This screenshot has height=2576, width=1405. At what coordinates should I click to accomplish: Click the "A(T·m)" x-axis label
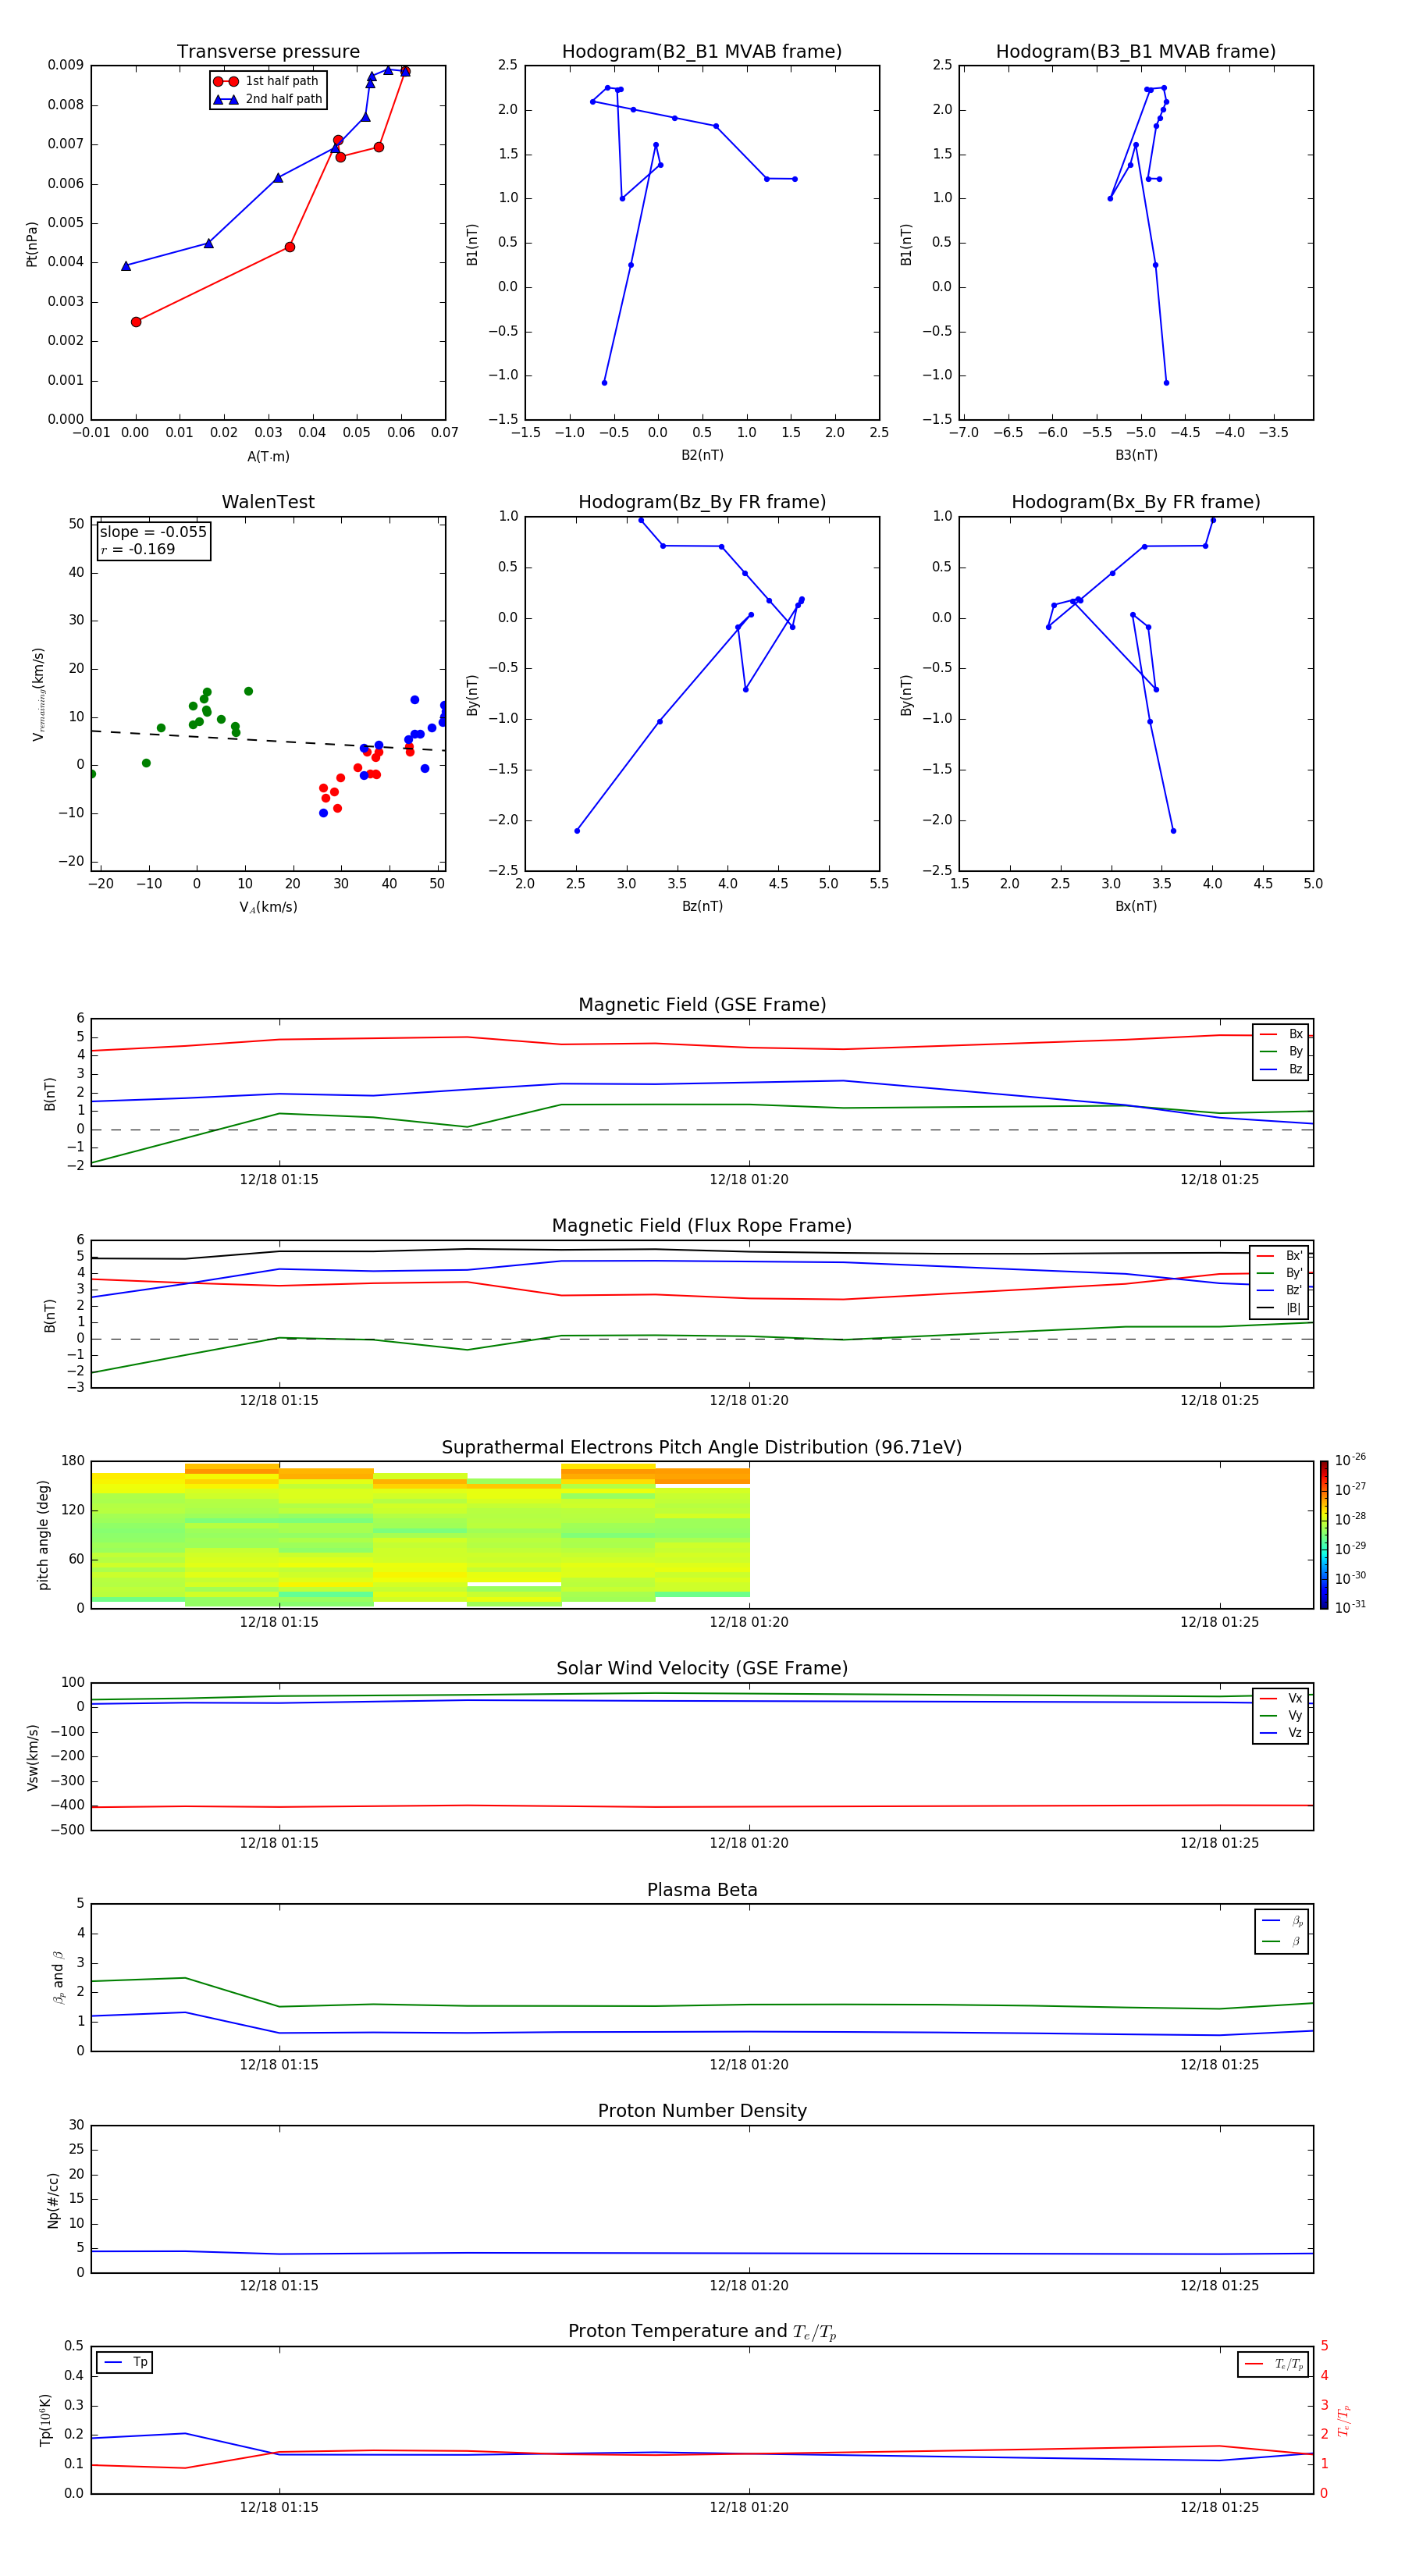(x=268, y=457)
